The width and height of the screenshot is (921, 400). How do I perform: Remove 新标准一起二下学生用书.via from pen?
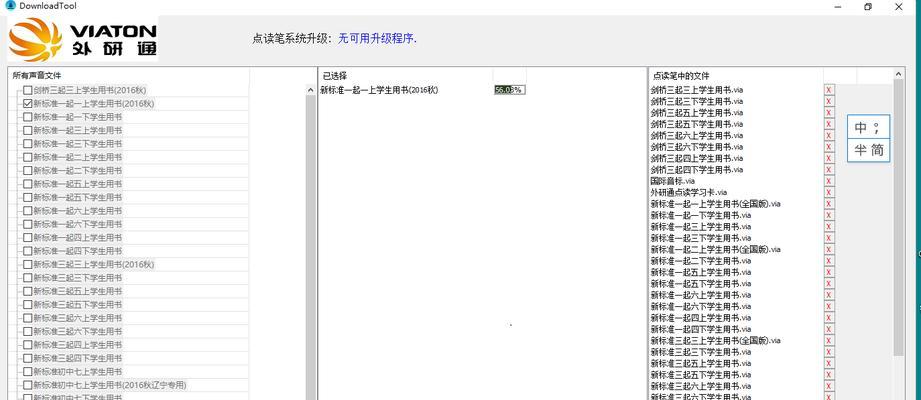pyautogui.click(x=829, y=261)
